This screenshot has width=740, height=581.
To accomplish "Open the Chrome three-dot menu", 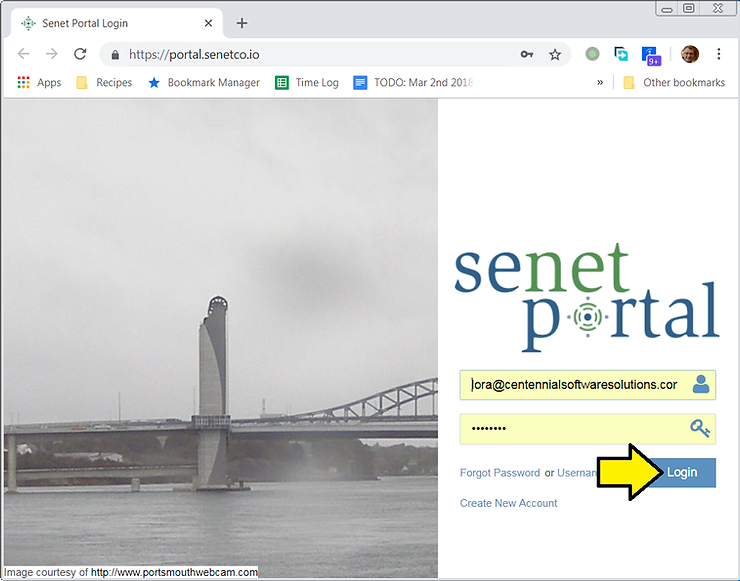I will (718, 54).
